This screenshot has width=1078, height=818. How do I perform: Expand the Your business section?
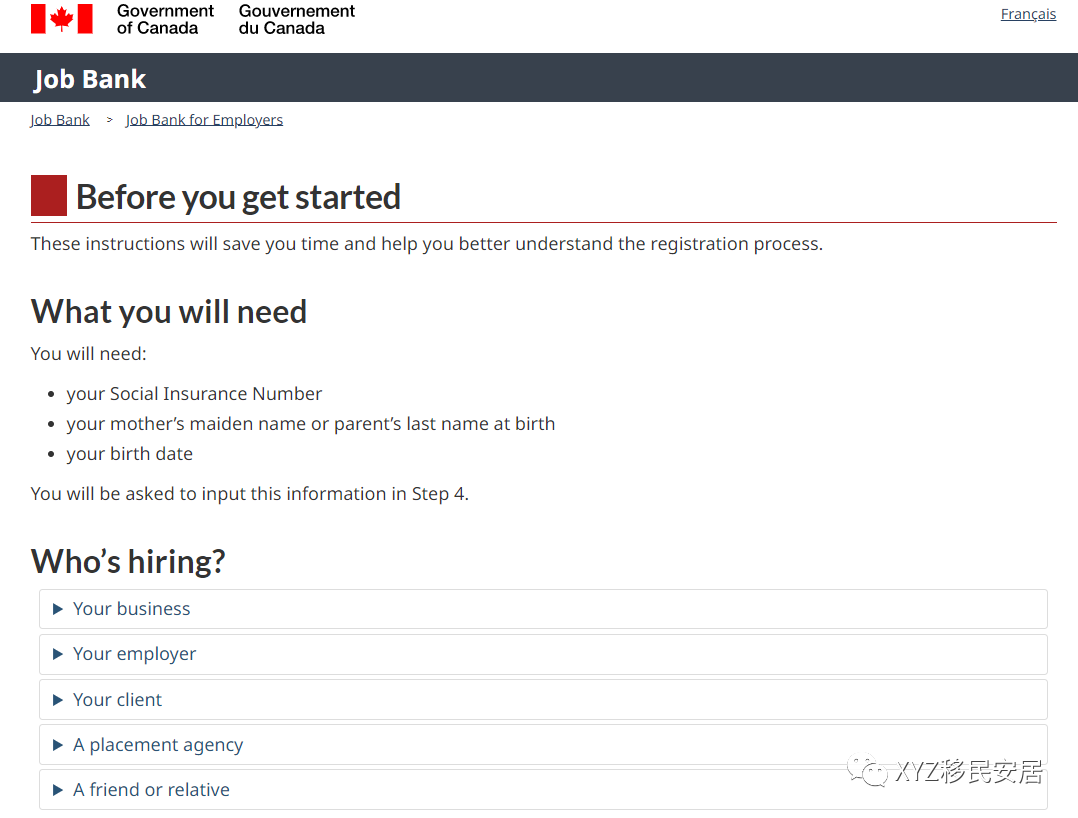[543, 609]
